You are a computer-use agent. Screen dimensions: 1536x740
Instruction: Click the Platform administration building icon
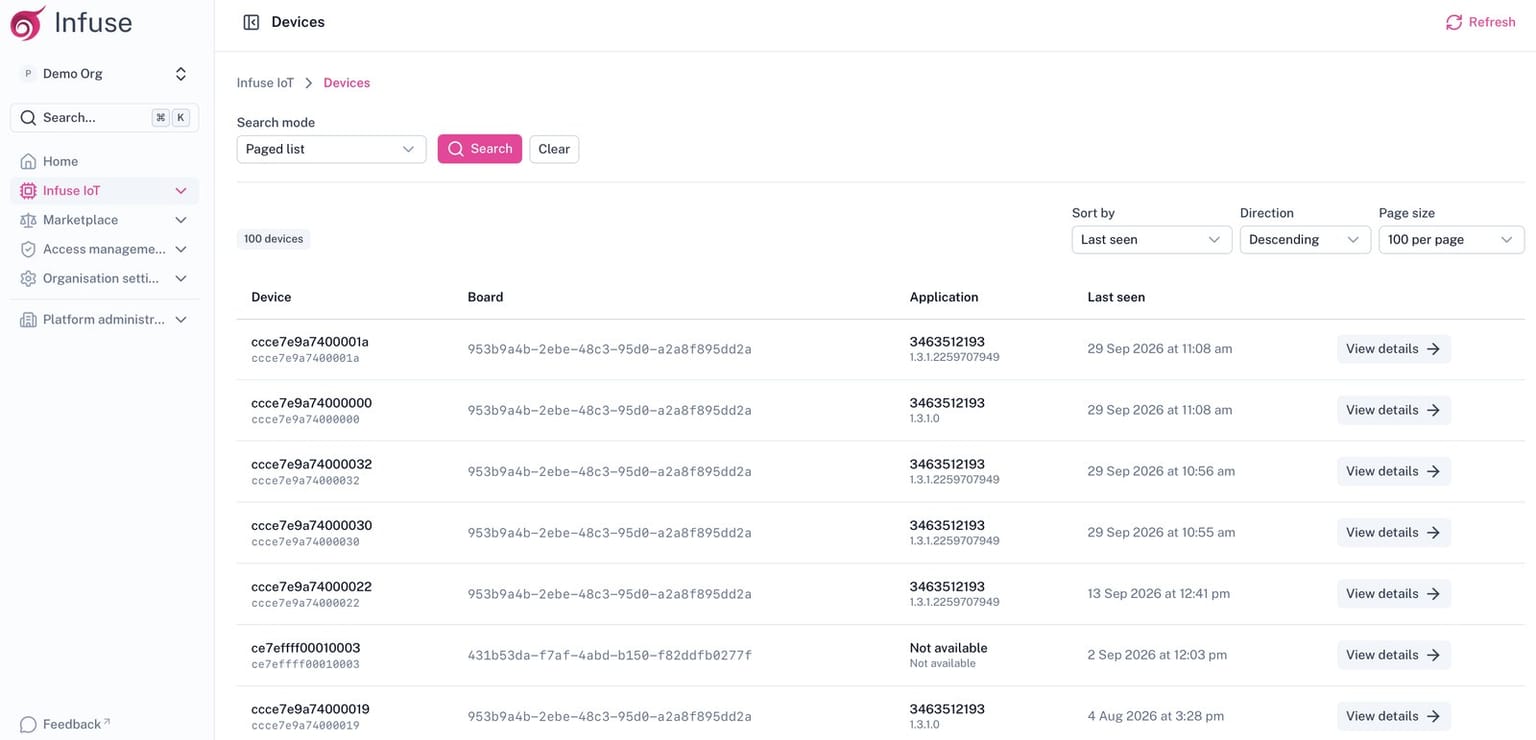28,320
